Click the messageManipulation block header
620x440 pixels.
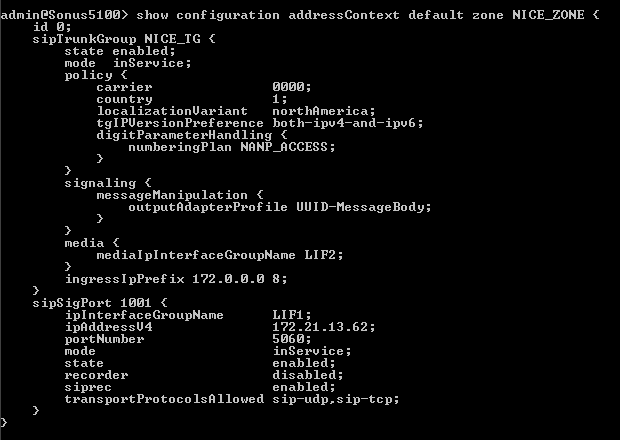point(180,195)
